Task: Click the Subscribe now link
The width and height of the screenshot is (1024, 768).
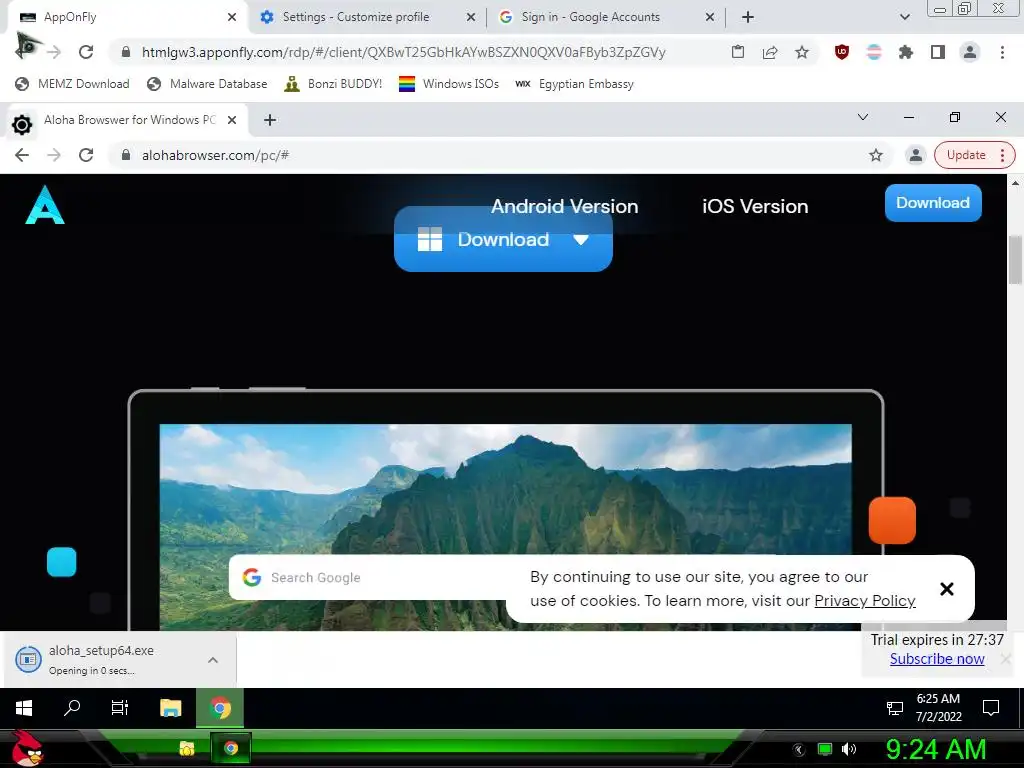Action: 936,659
